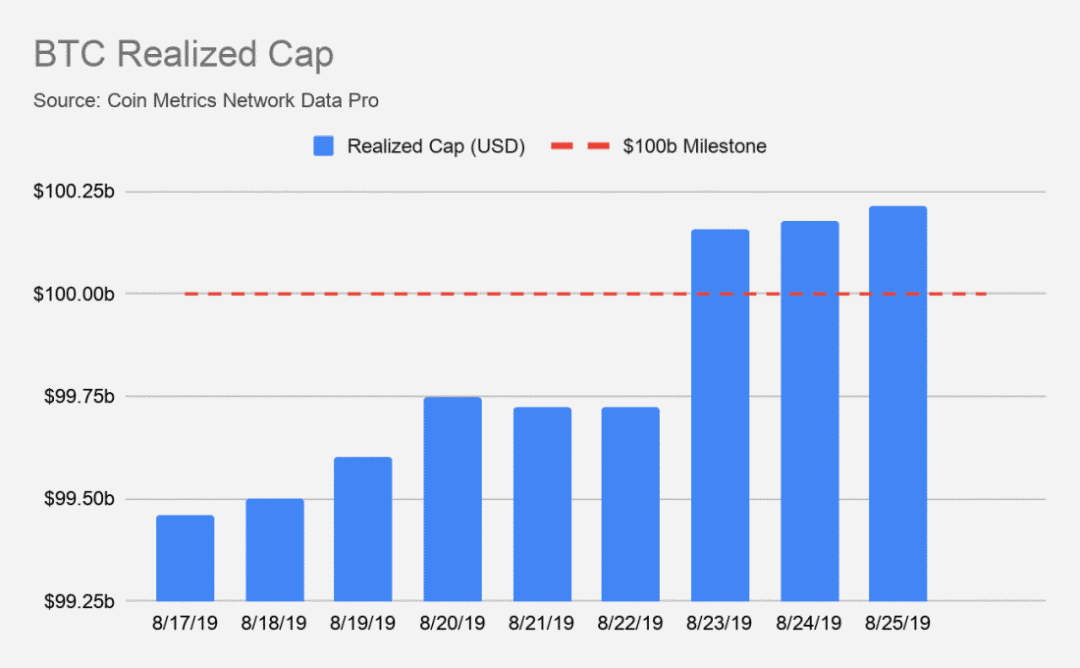This screenshot has width=1080, height=668.
Task: Select the tallest 8/25/19 bar
Action: (897, 404)
